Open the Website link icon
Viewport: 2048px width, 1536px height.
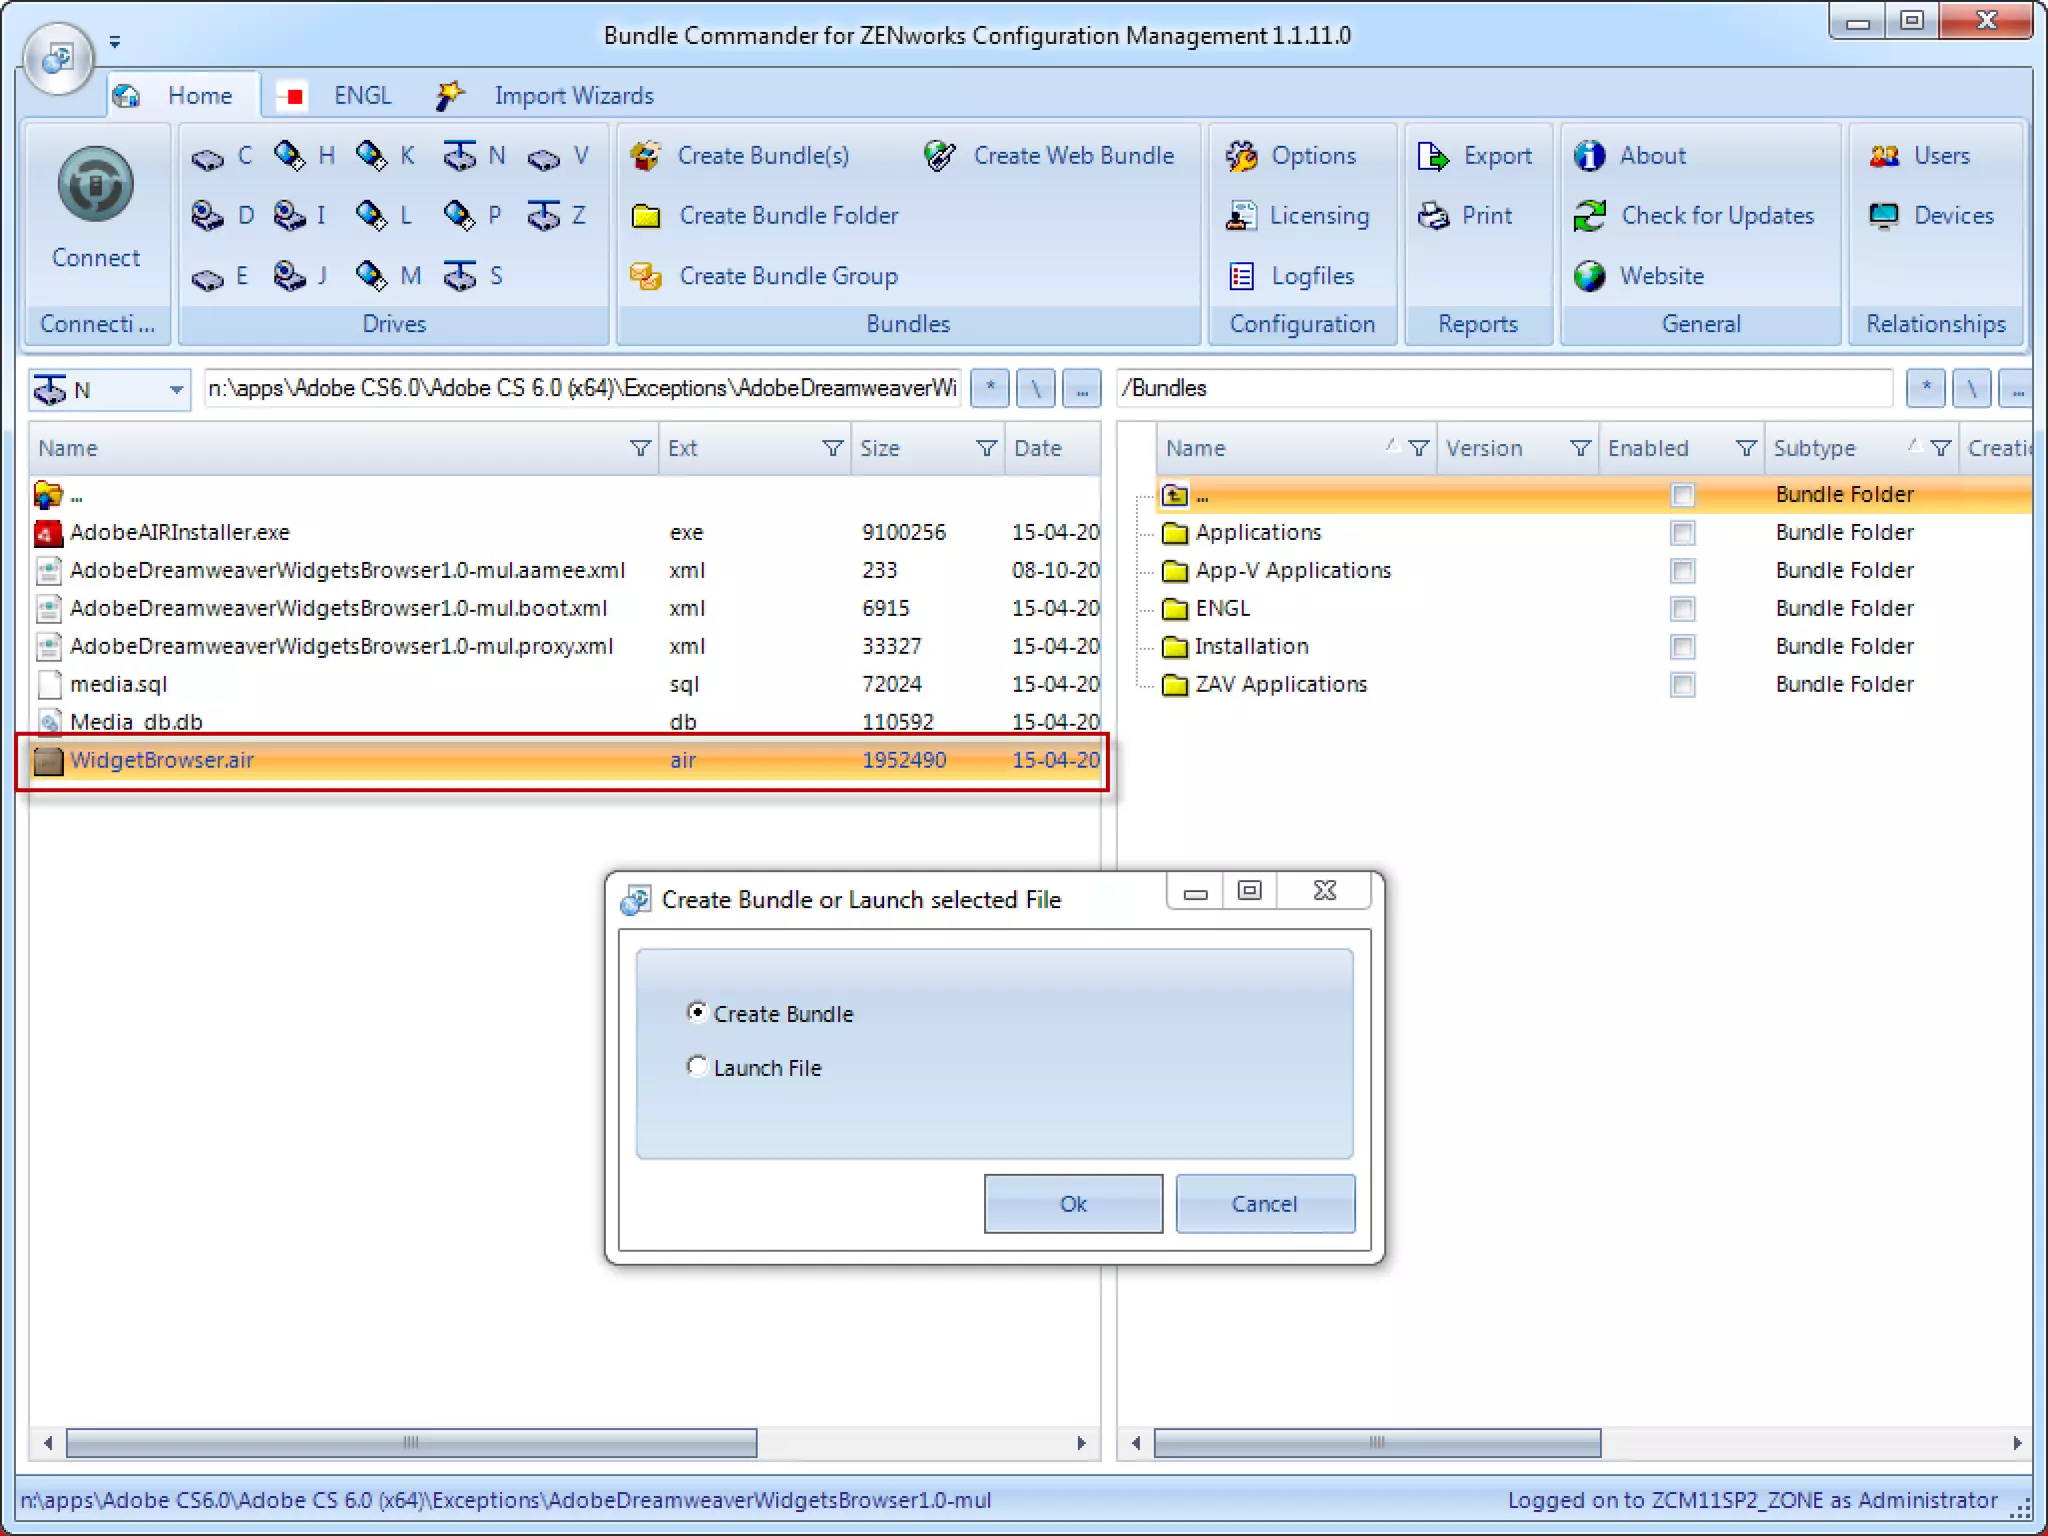click(1589, 276)
